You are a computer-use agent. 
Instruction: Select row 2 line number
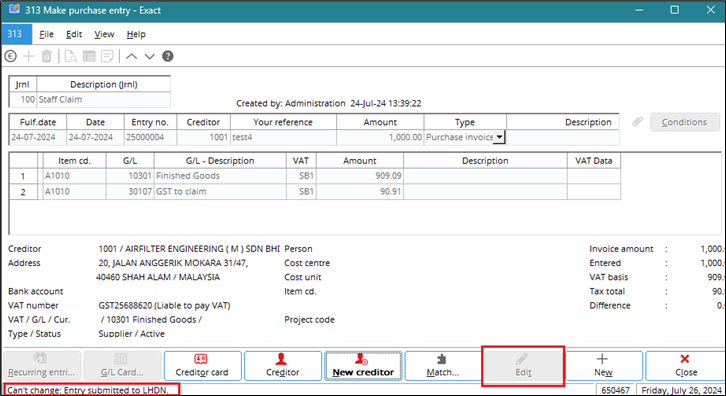[23, 192]
